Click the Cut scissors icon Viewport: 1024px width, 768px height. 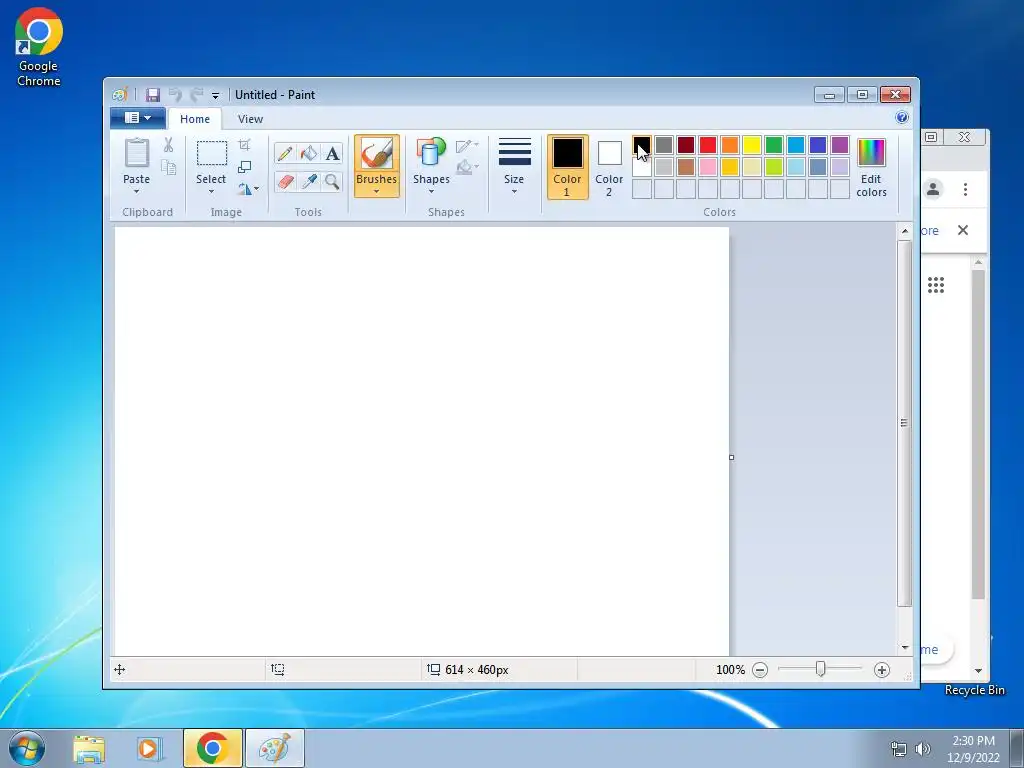(168, 145)
